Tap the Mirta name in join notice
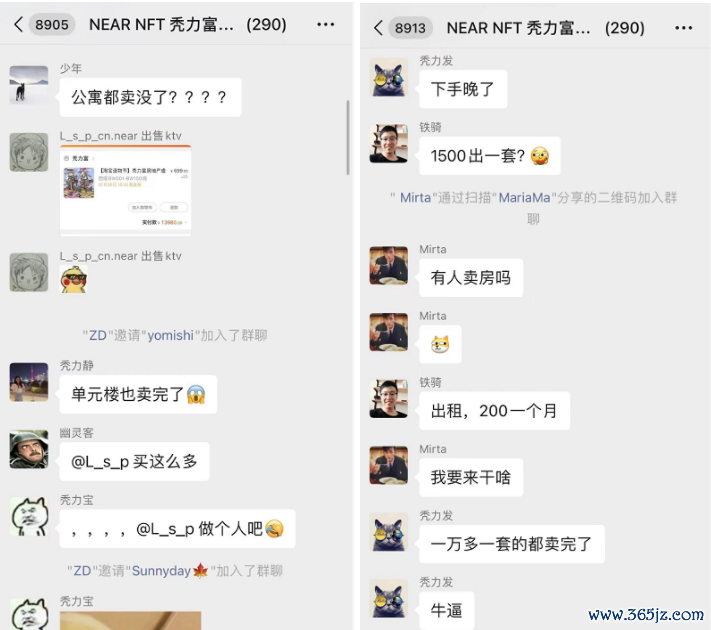The height and width of the screenshot is (630, 711). pos(415,198)
